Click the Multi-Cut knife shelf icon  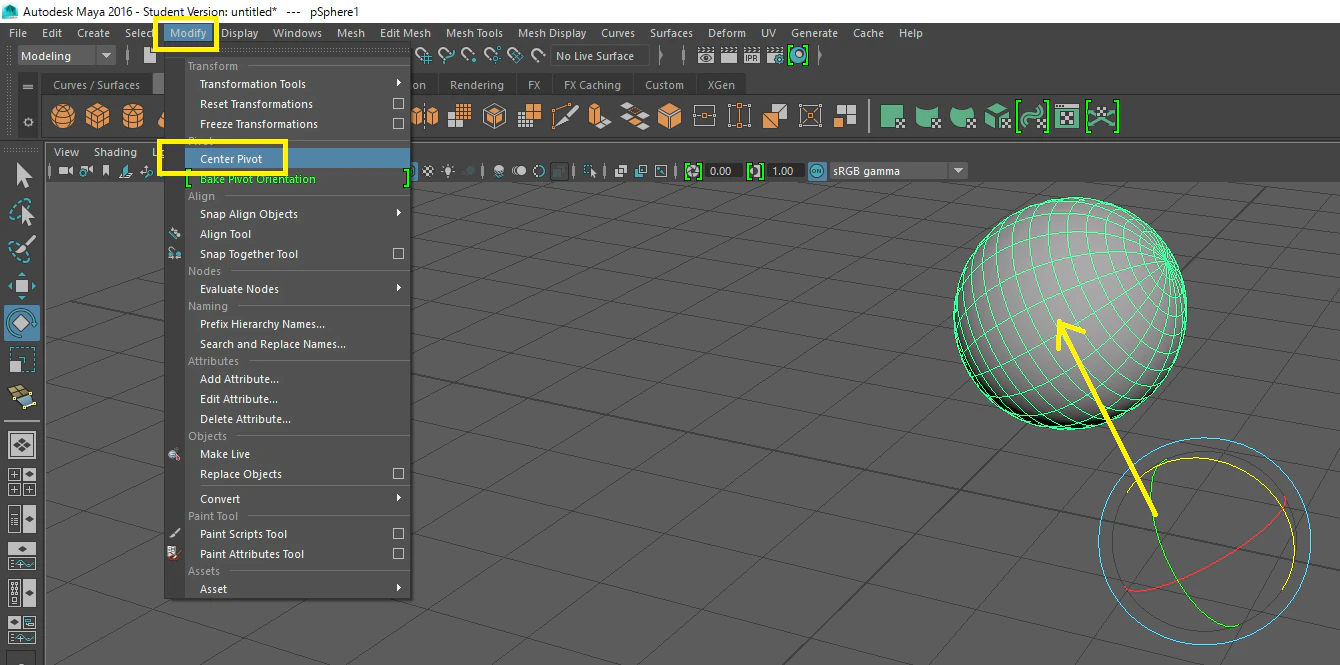tap(565, 117)
